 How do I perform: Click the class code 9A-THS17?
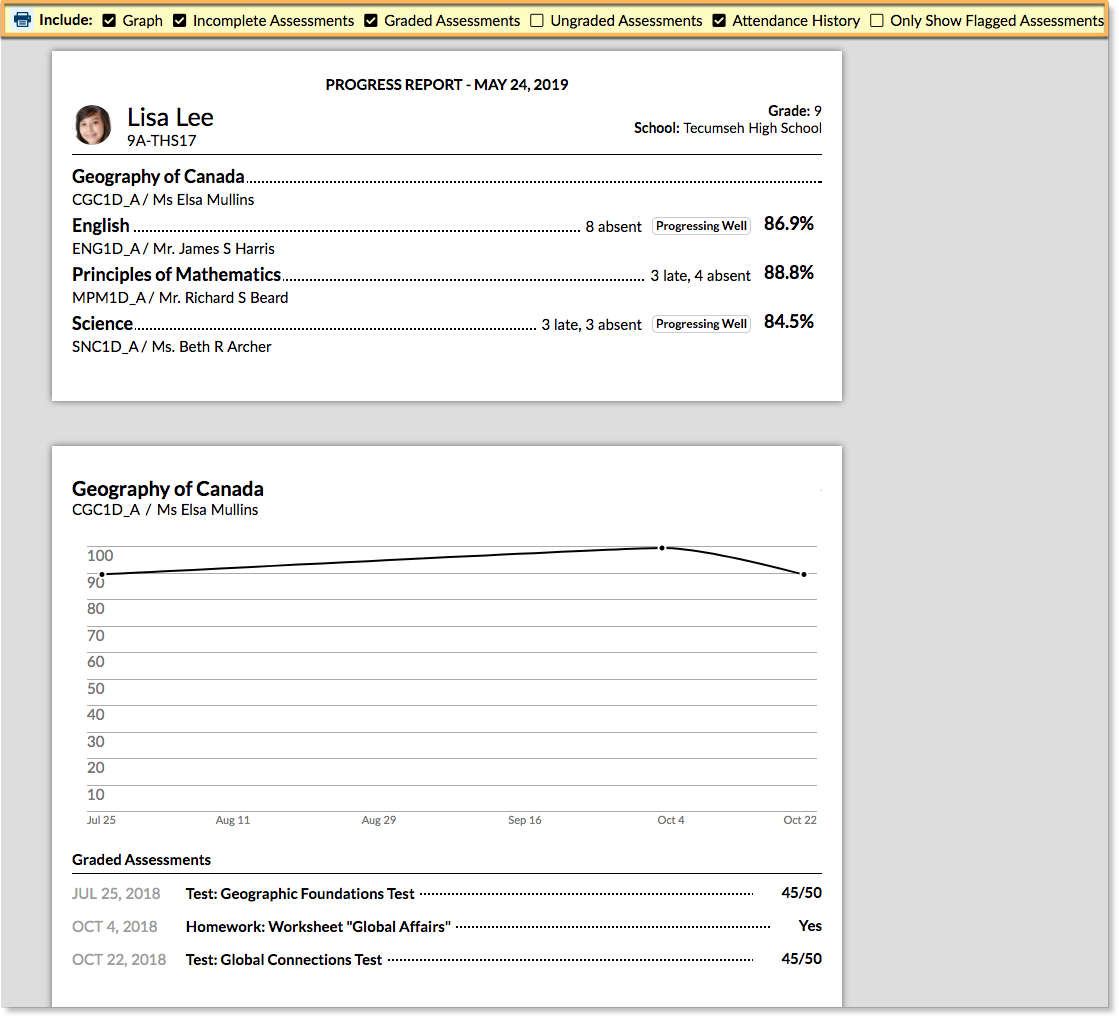coord(161,141)
